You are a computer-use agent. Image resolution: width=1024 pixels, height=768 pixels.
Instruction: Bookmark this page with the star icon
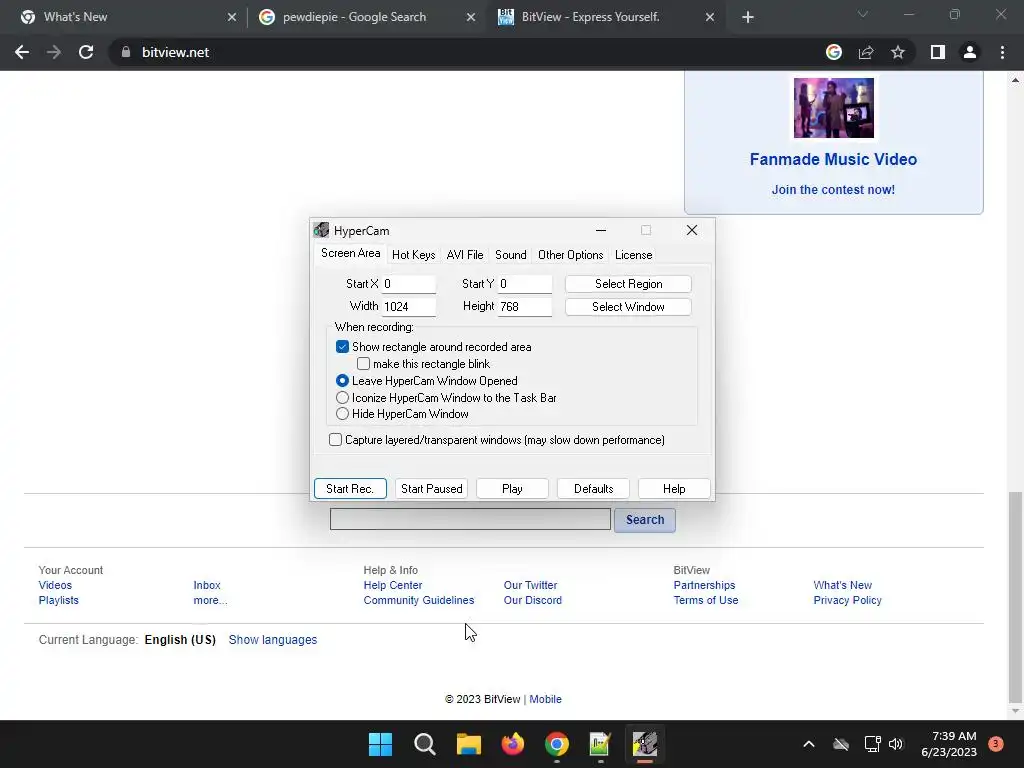click(x=898, y=52)
